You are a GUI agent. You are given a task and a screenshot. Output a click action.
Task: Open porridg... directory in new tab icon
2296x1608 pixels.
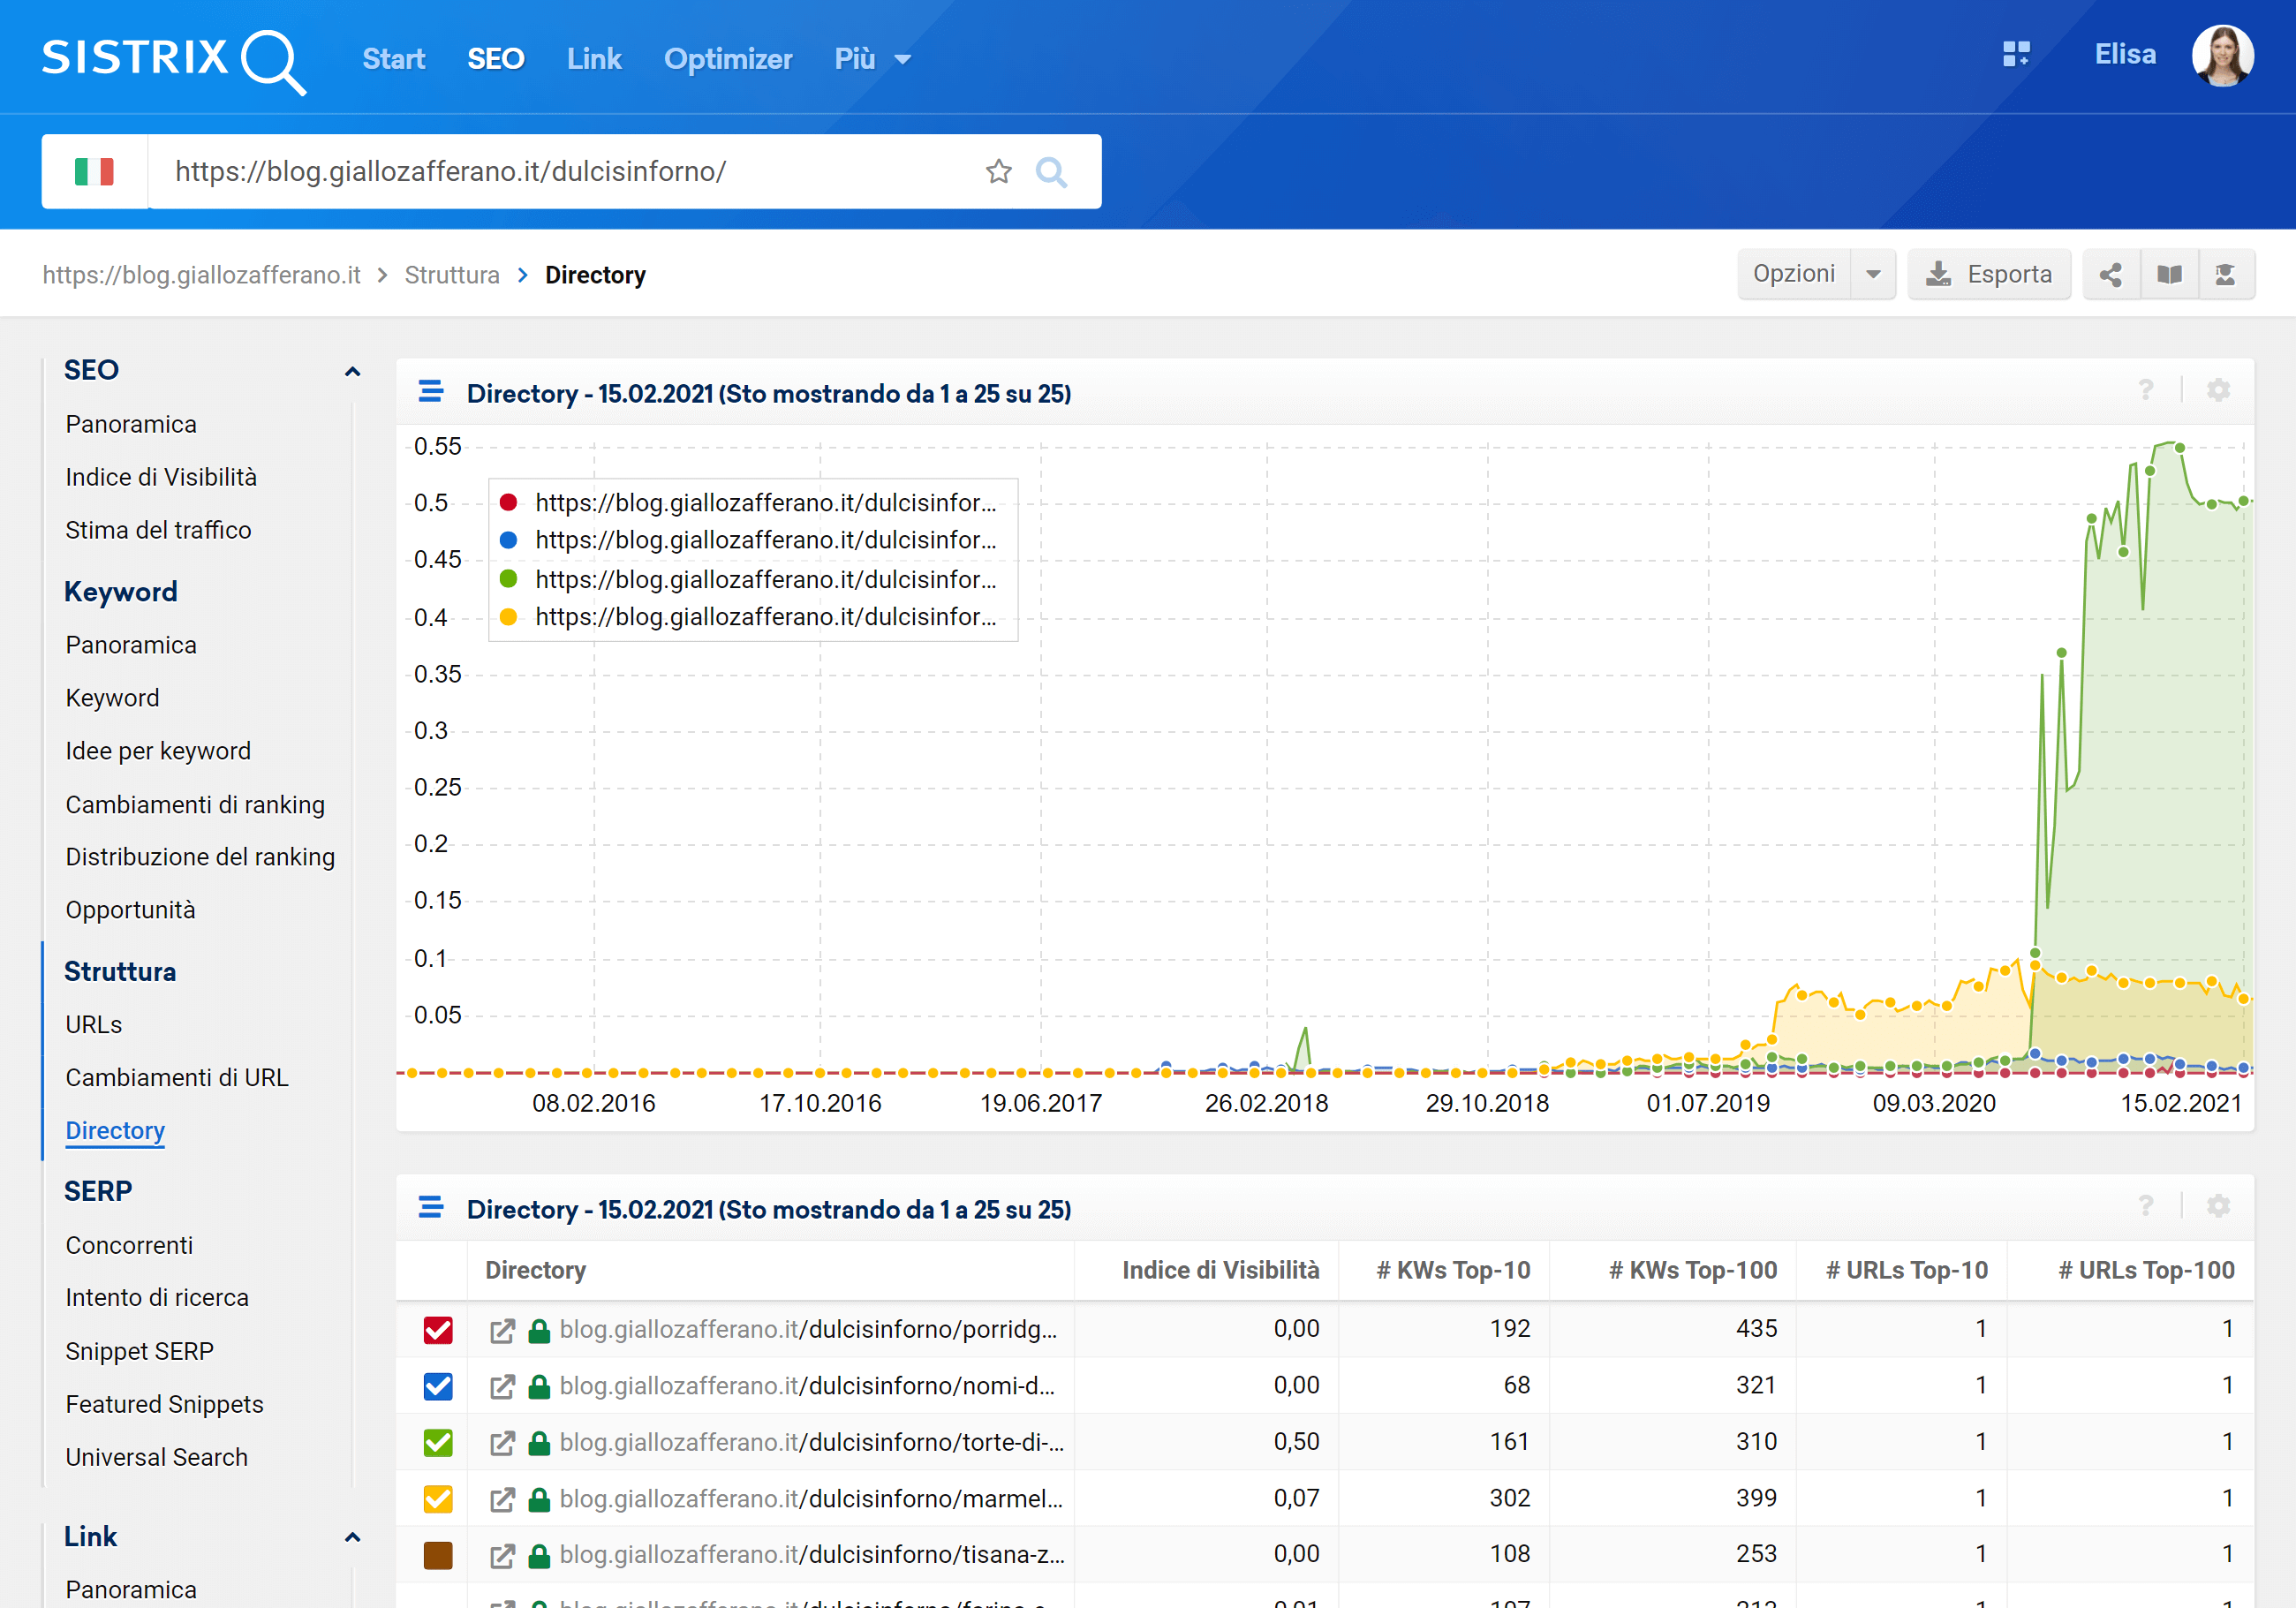click(502, 1330)
